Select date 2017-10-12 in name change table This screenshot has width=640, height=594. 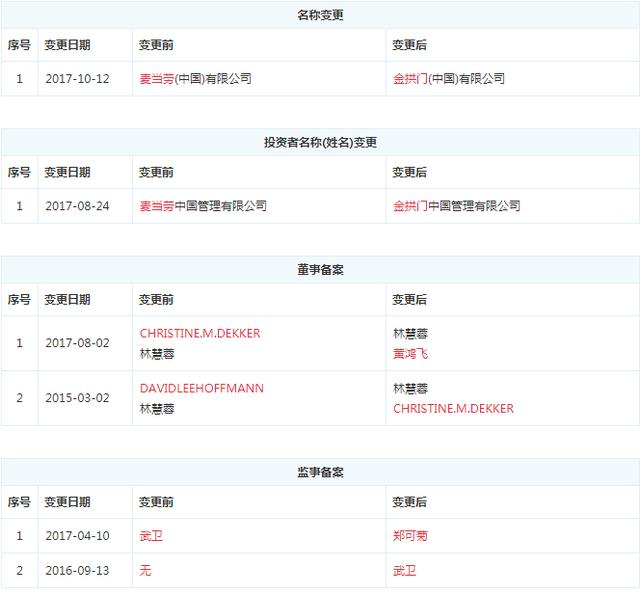pyautogui.click(x=78, y=79)
